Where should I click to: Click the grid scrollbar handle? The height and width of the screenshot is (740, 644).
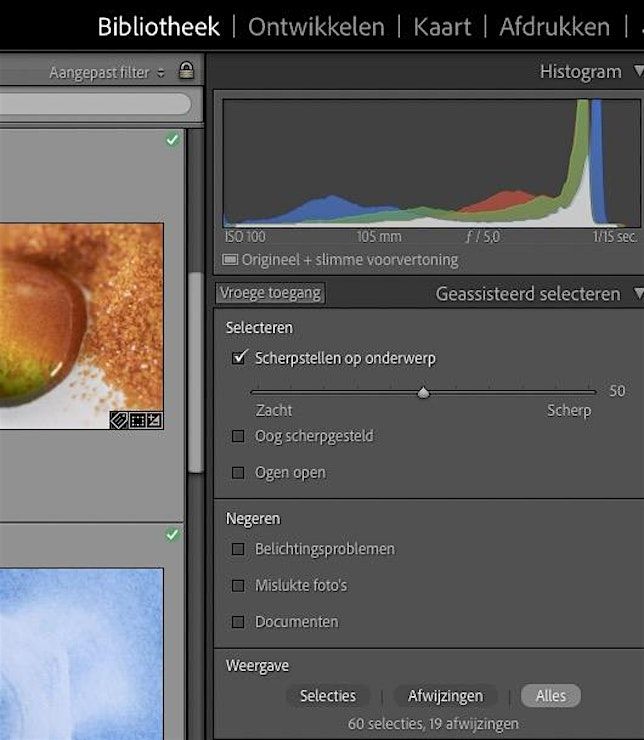(195, 372)
